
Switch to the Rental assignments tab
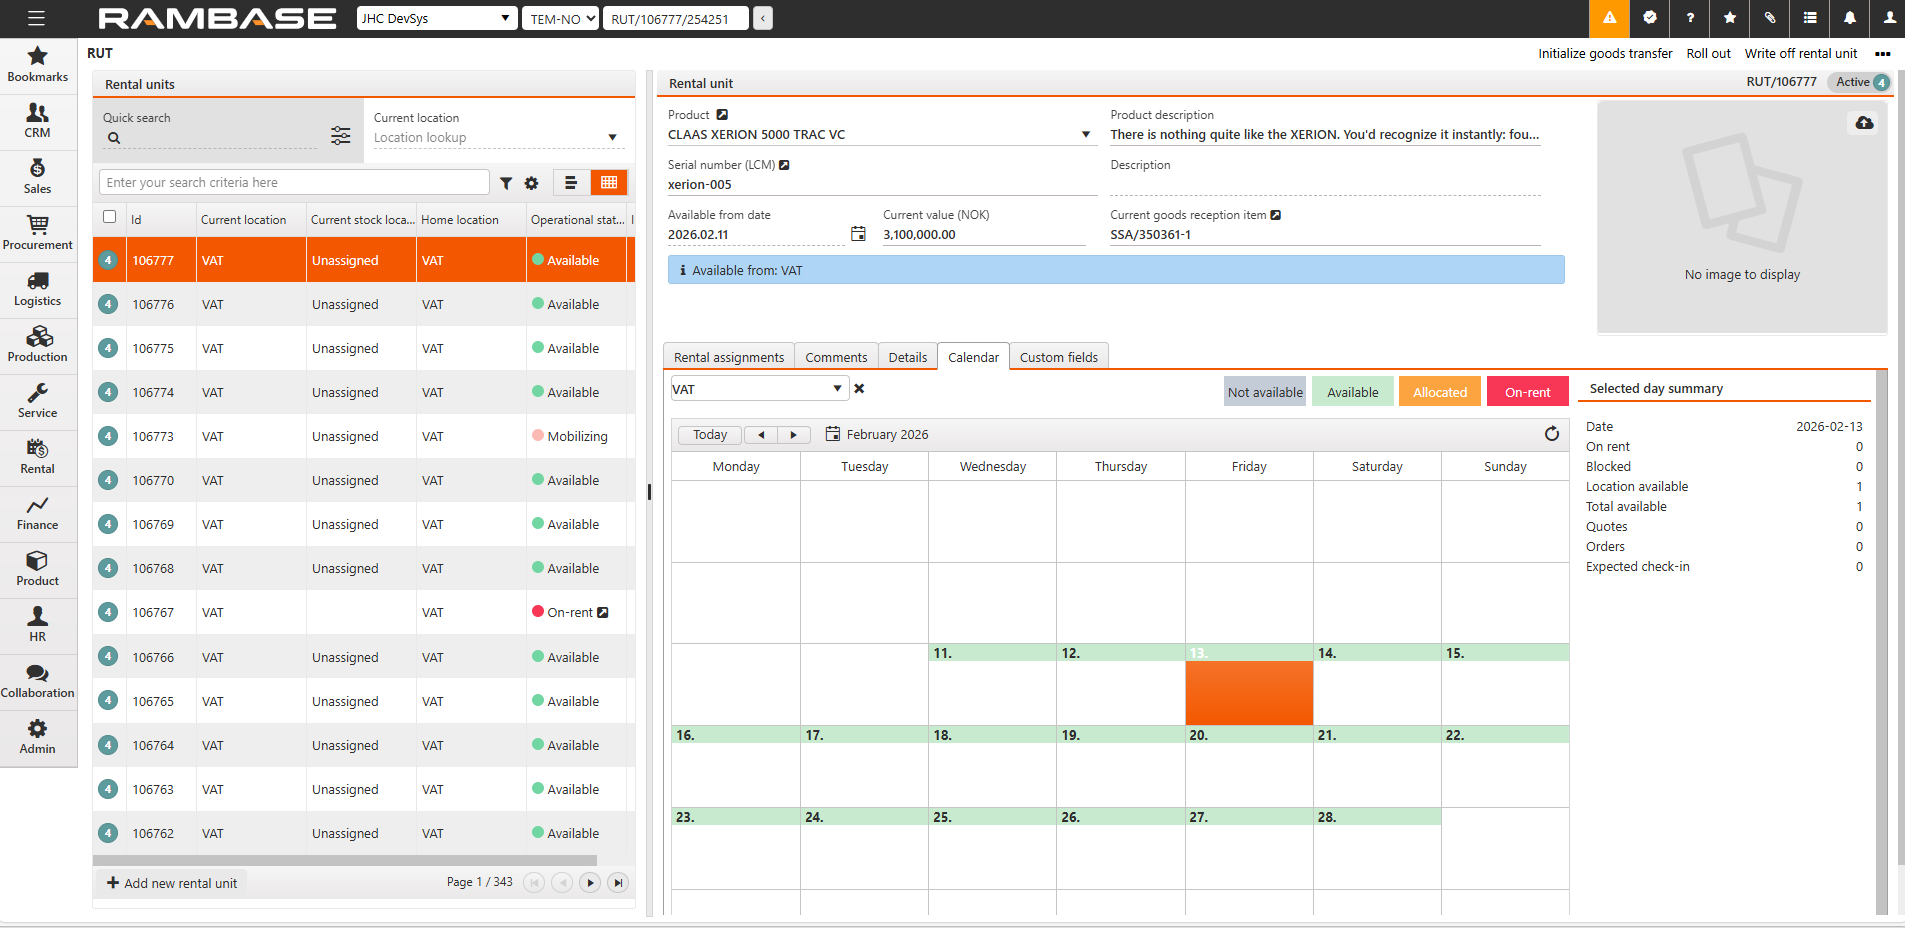[x=729, y=357]
